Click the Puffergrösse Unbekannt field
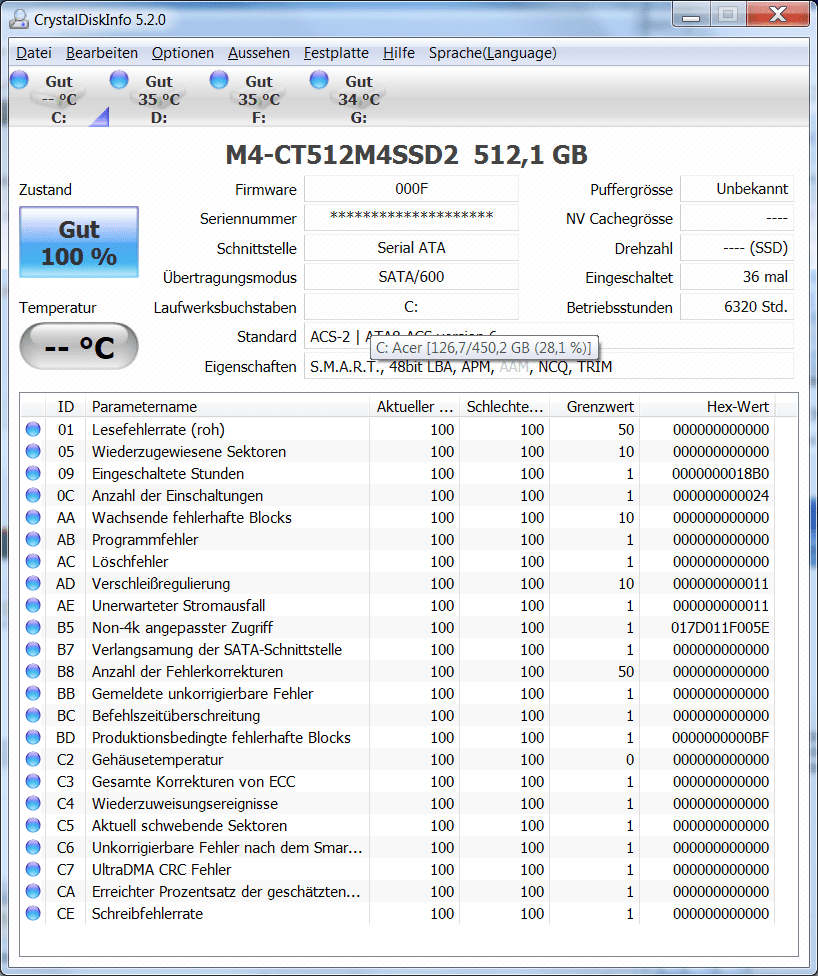The height and width of the screenshot is (976, 818). click(737, 189)
